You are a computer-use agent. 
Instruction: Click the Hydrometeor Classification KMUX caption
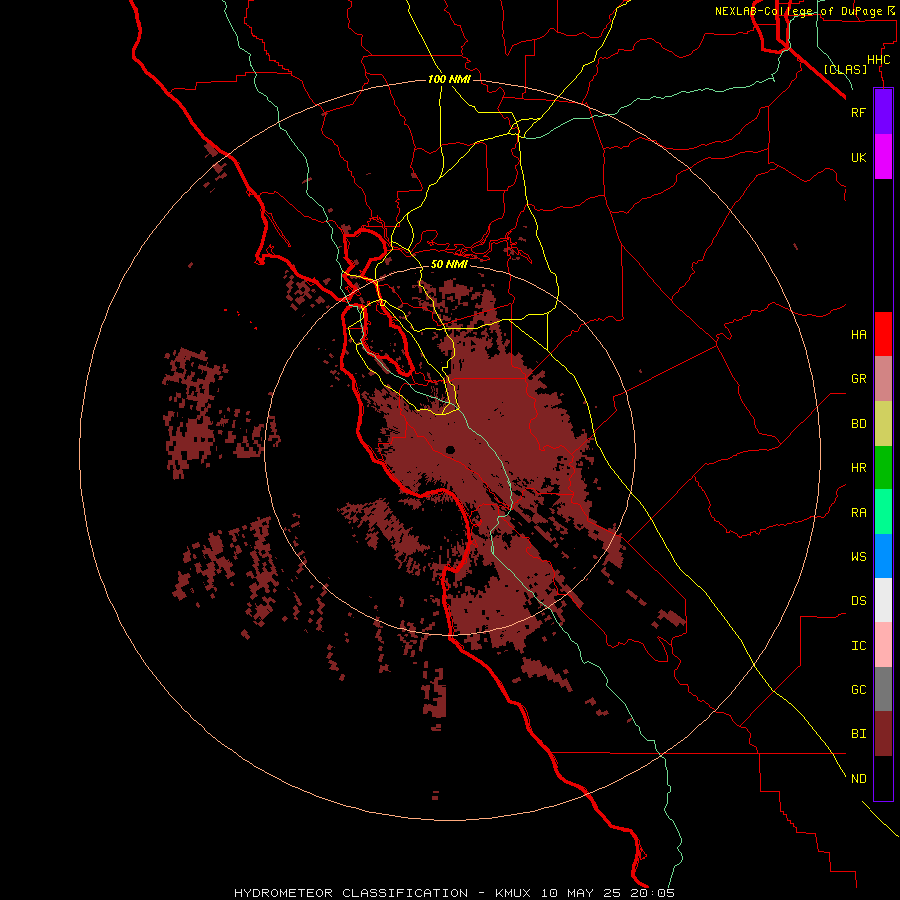(x=454, y=893)
